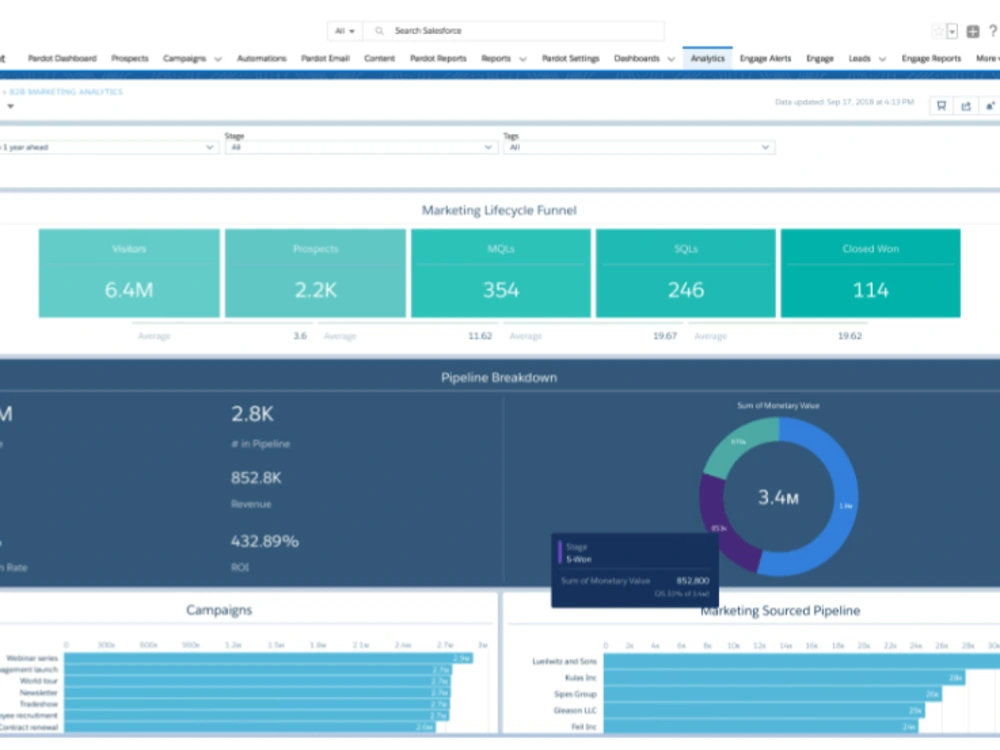Expand the Campaigns tab chevron
This screenshot has height=750, width=1000.
tap(217, 59)
